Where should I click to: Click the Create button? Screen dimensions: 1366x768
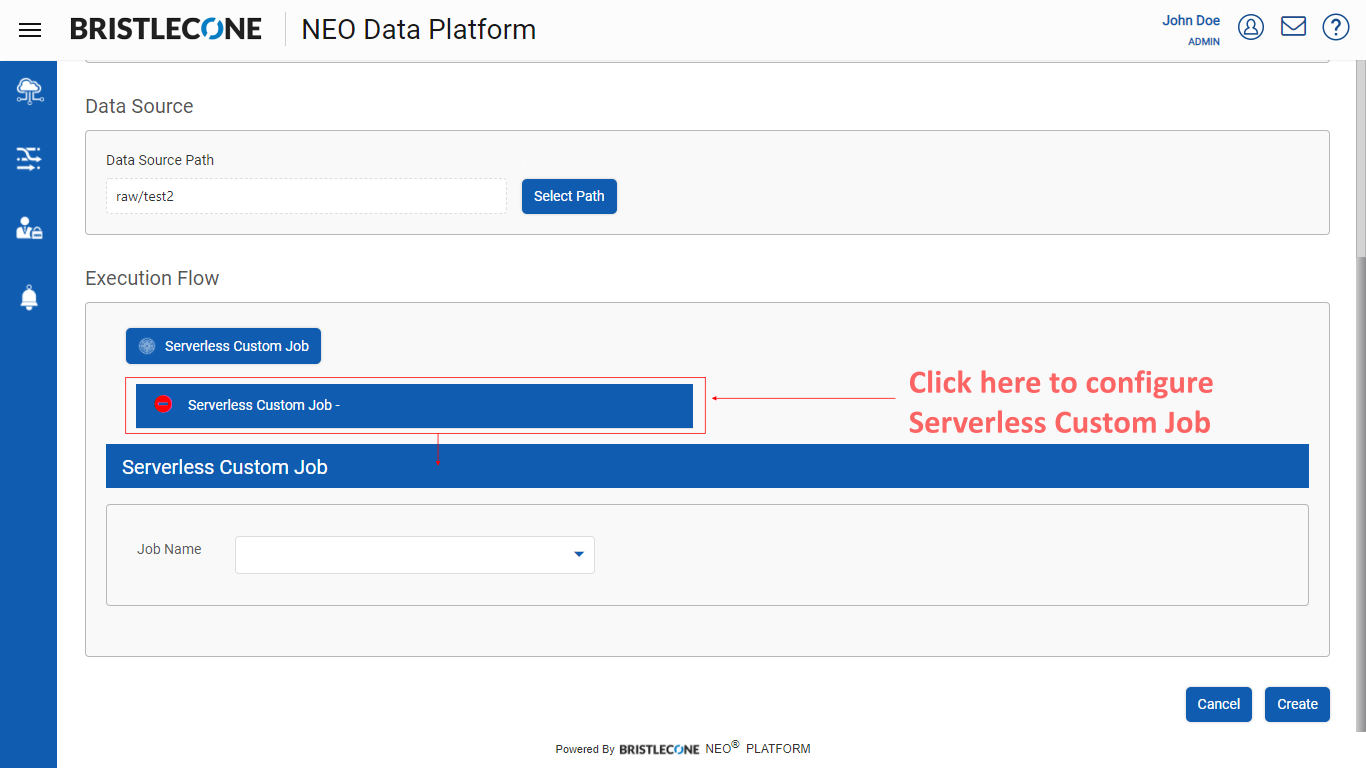pos(1297,704)
